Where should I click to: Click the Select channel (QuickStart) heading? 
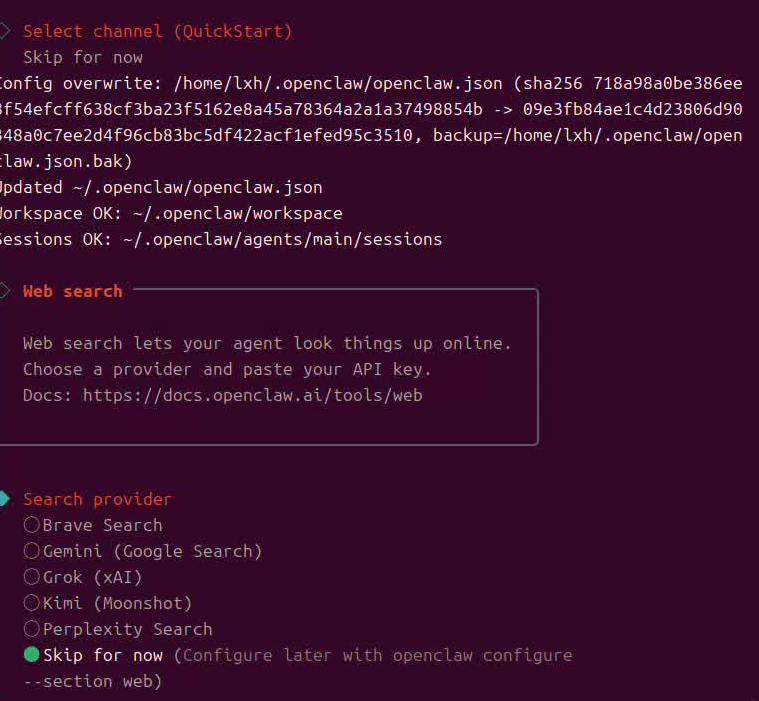coord(158,31)
